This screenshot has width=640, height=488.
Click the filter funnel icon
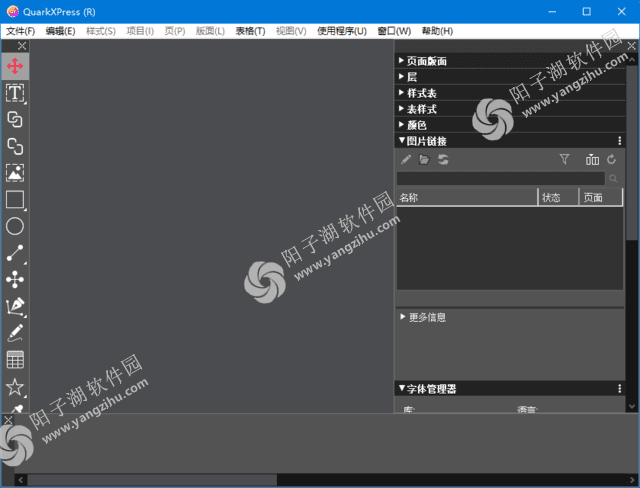pos(564,159)
